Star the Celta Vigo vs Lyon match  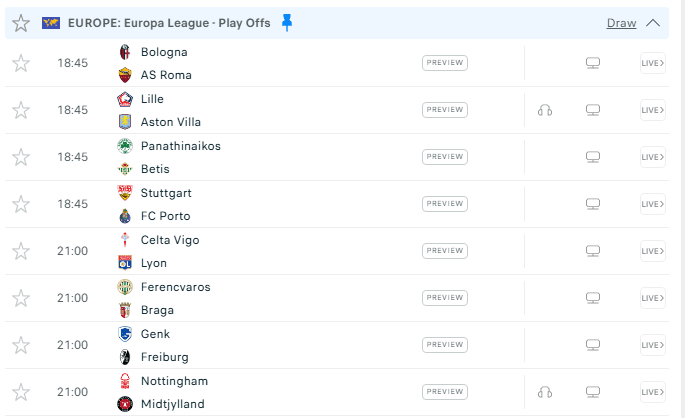(x=21, y=251)
